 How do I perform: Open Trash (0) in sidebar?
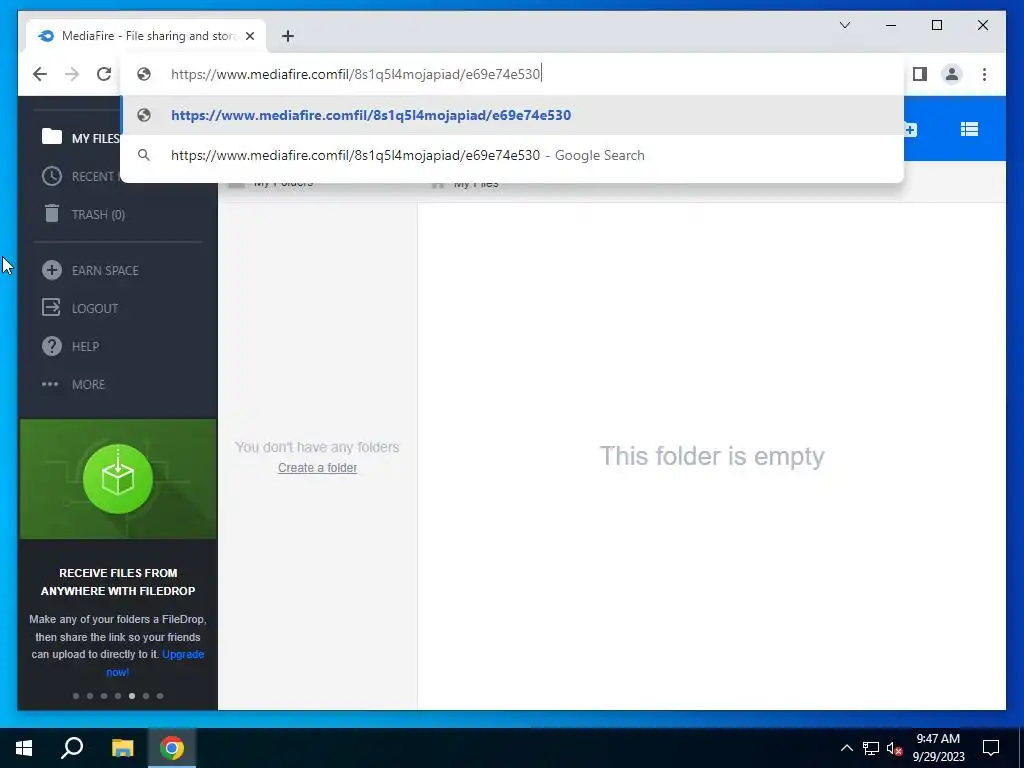click(84, 214)
